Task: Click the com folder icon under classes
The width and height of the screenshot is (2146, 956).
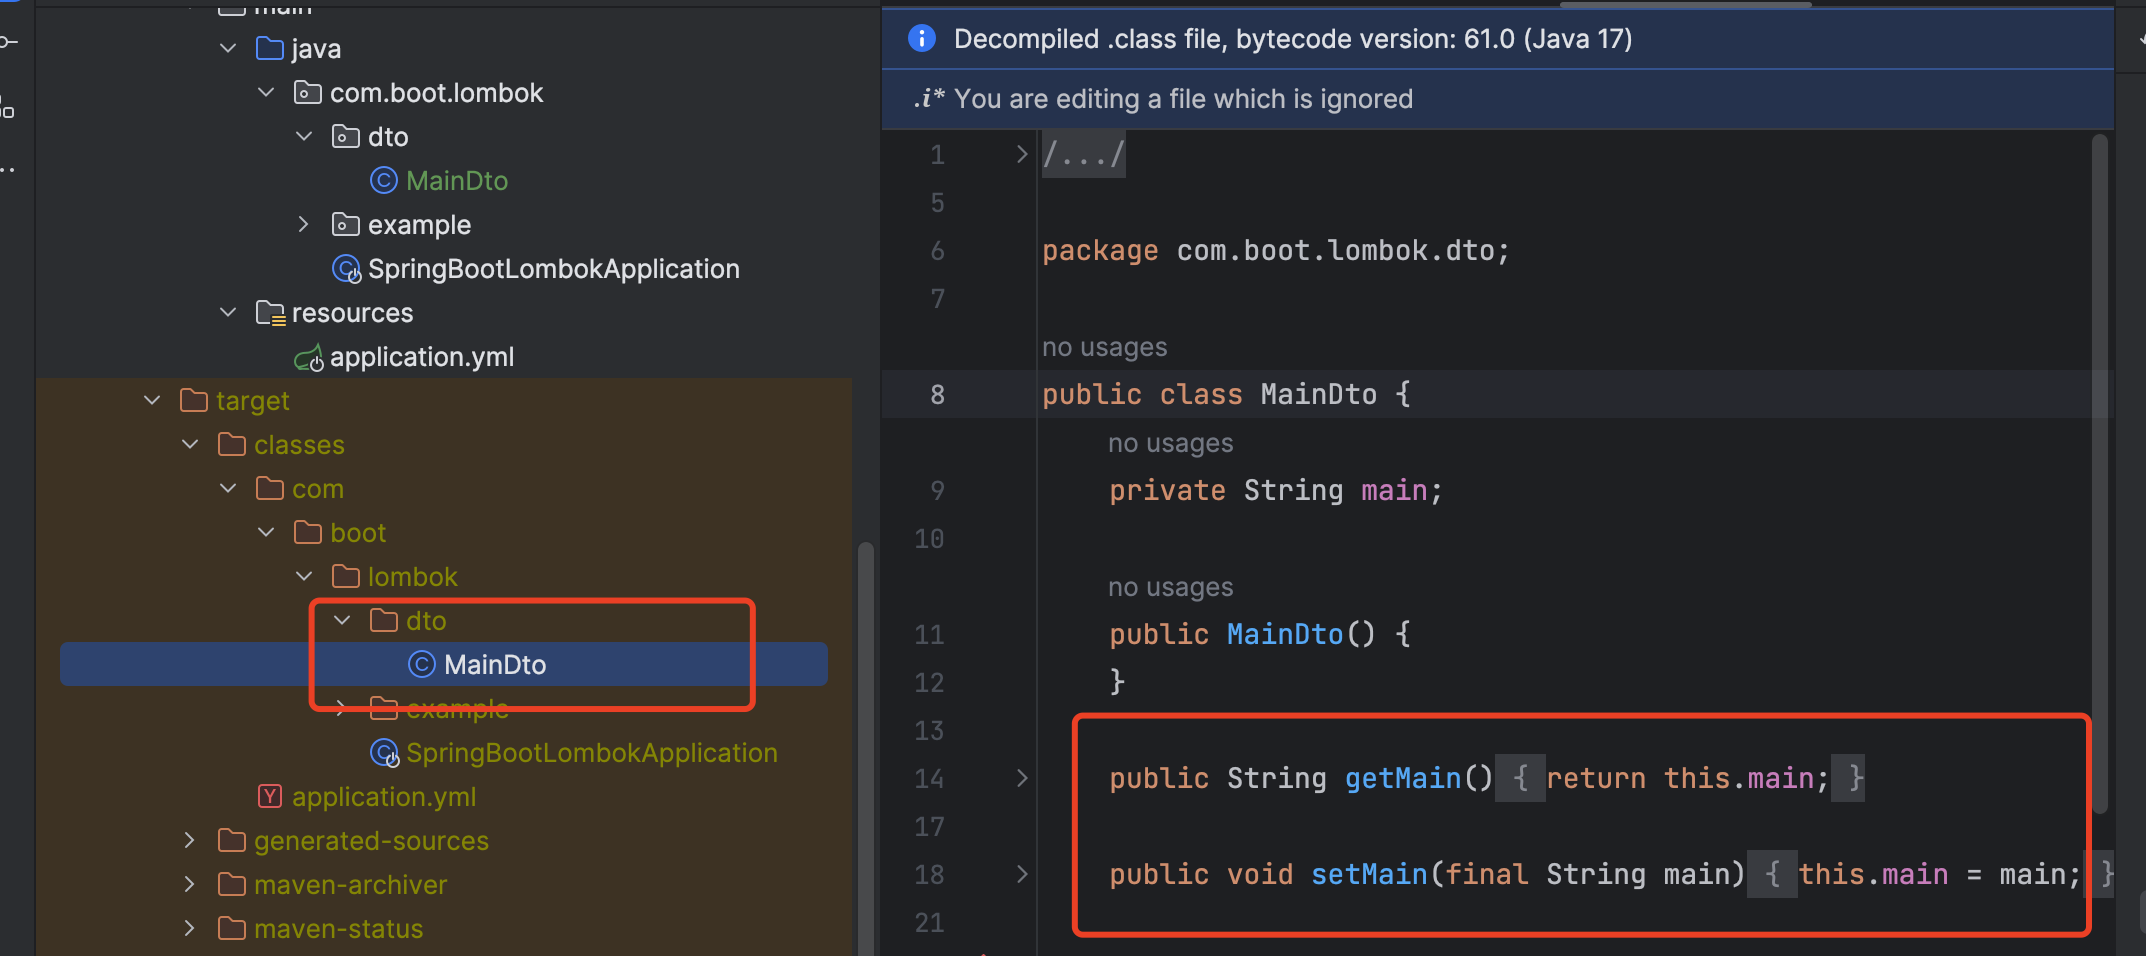Action: (x=270, y=488)
